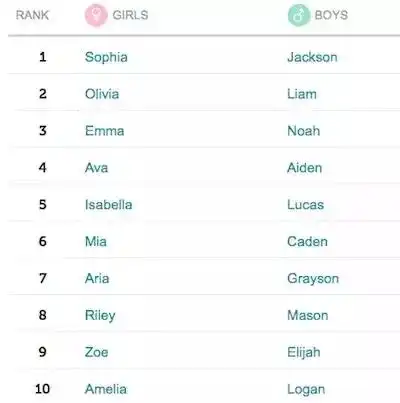Select the name Liam
Screen dimensions: 400x403
point(302,94)
